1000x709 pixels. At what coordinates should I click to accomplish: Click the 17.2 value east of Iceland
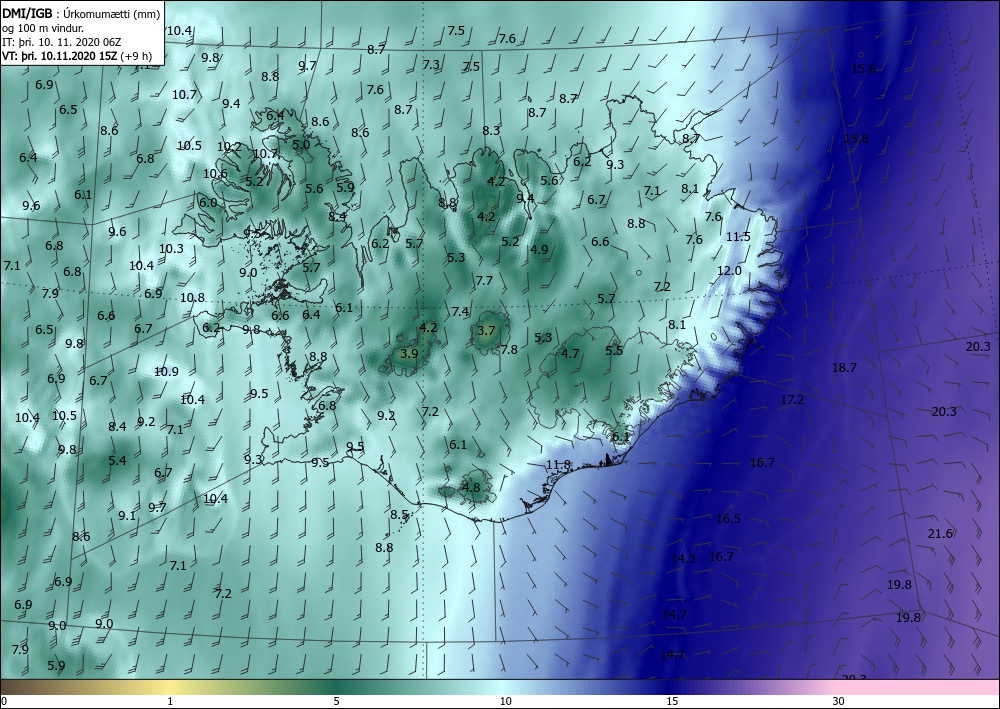[x=792, y=400]
